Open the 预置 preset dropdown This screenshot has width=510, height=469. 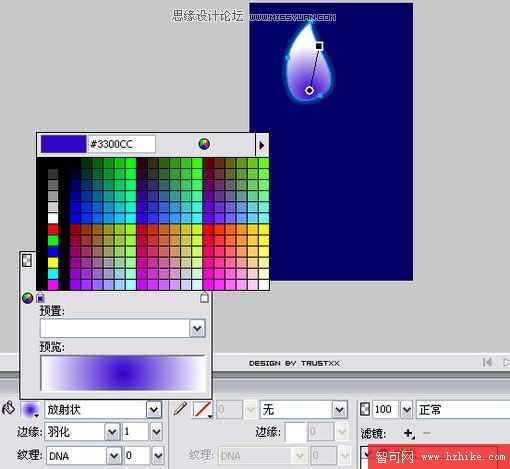click(197, 328)
